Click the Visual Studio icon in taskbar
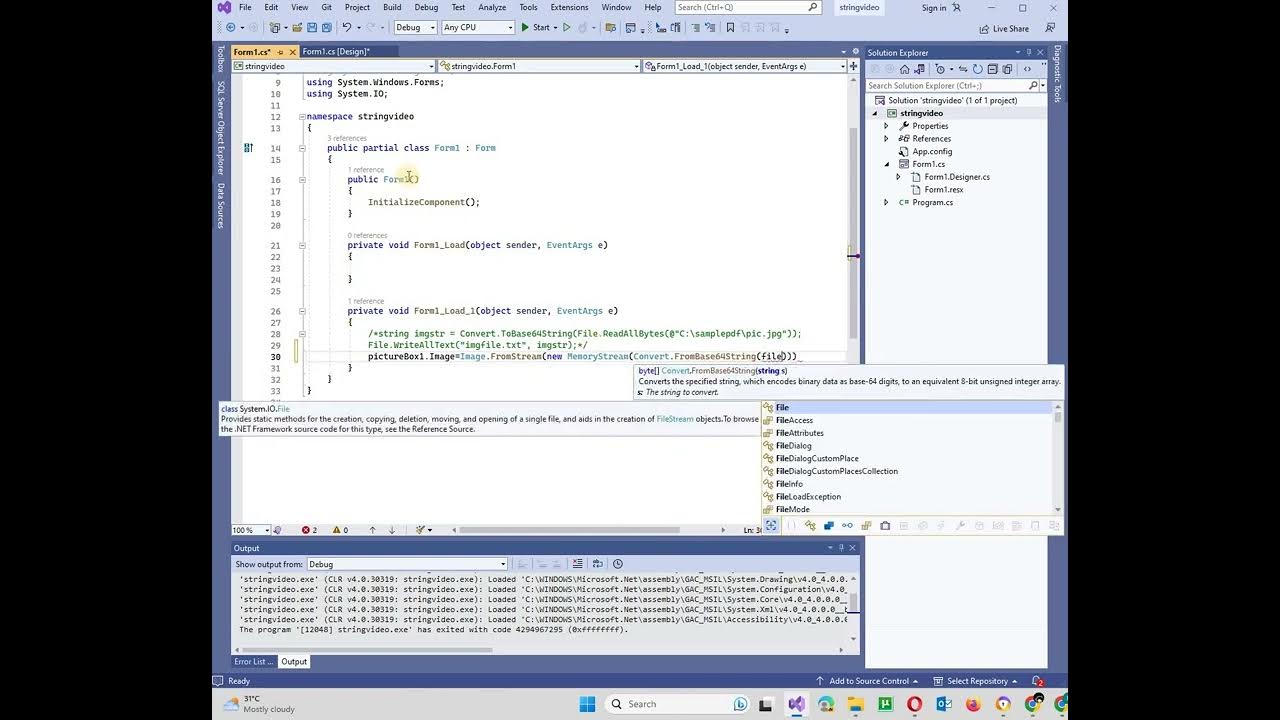 tap(796, 704)
